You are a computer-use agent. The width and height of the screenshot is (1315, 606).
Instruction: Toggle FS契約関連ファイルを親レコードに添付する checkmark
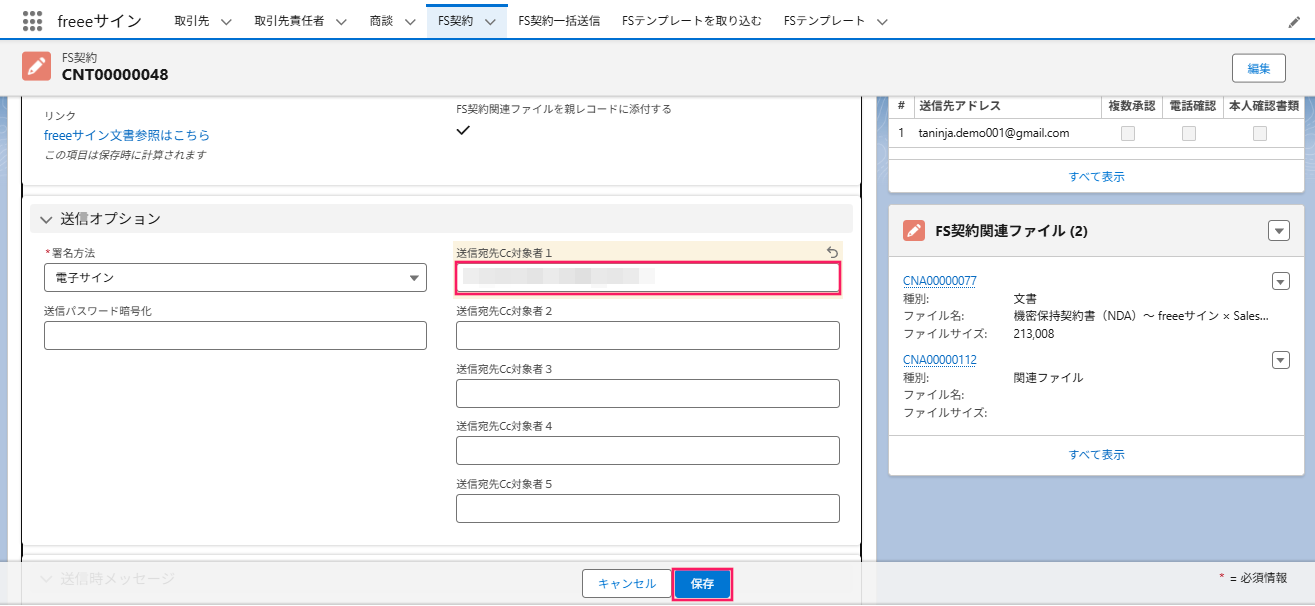463,130
